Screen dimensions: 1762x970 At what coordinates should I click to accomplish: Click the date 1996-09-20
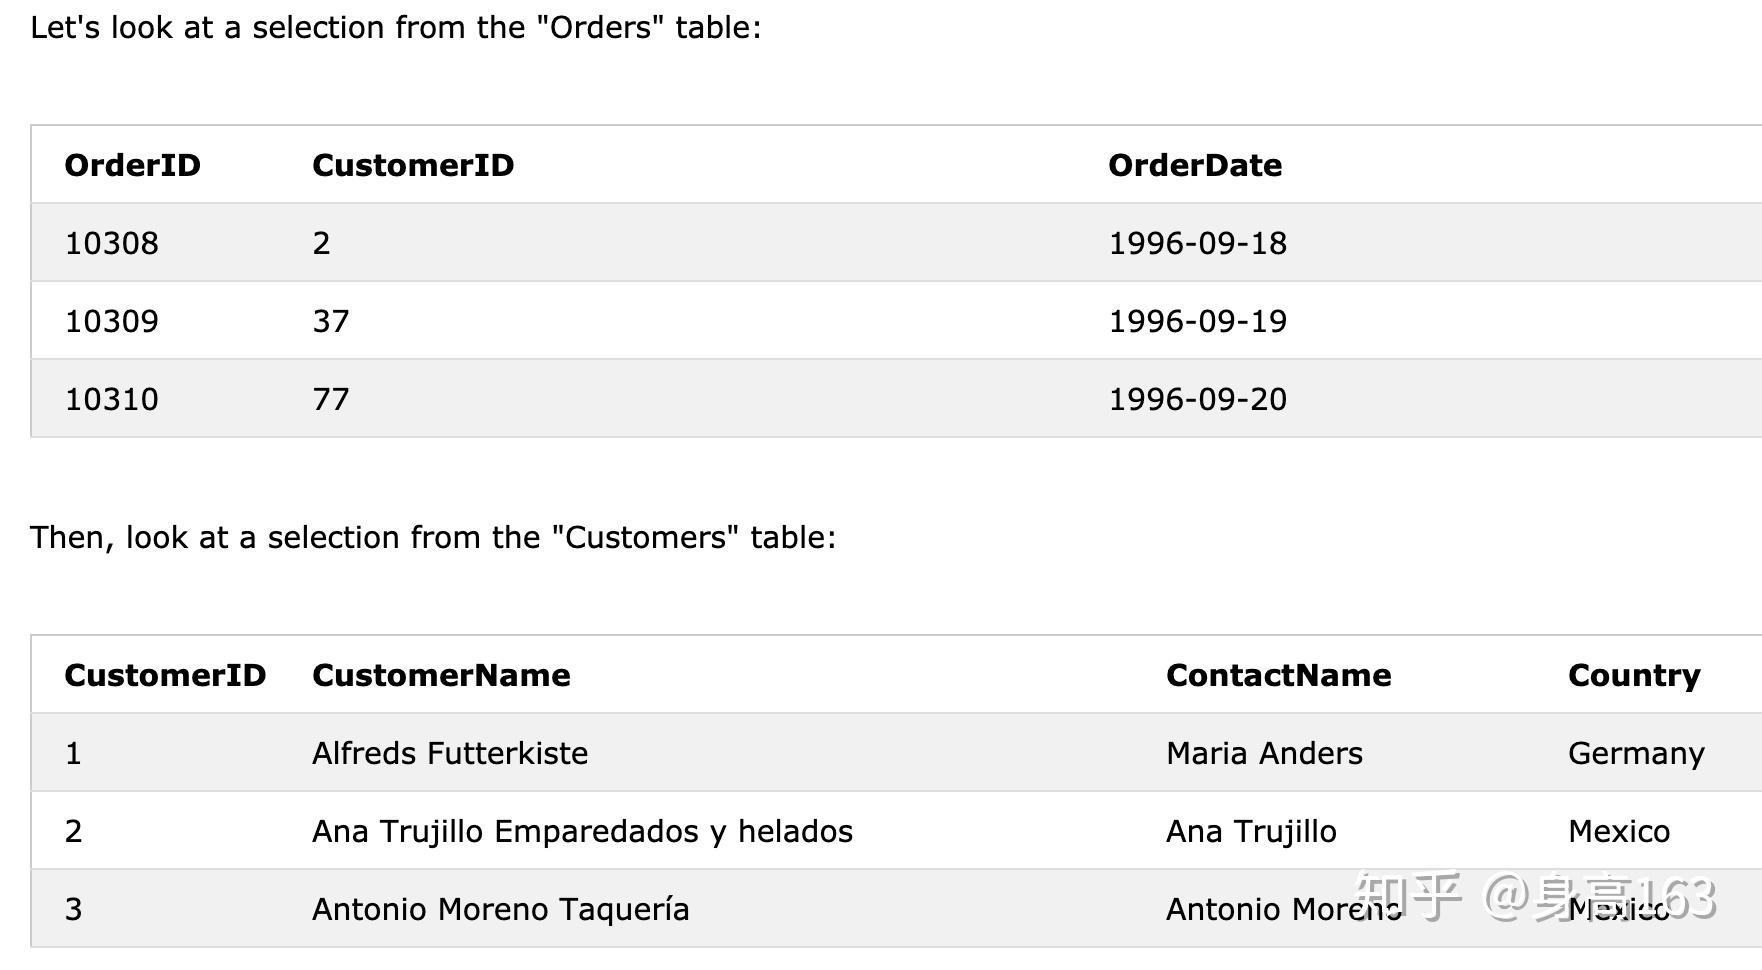click(1197, 399)
